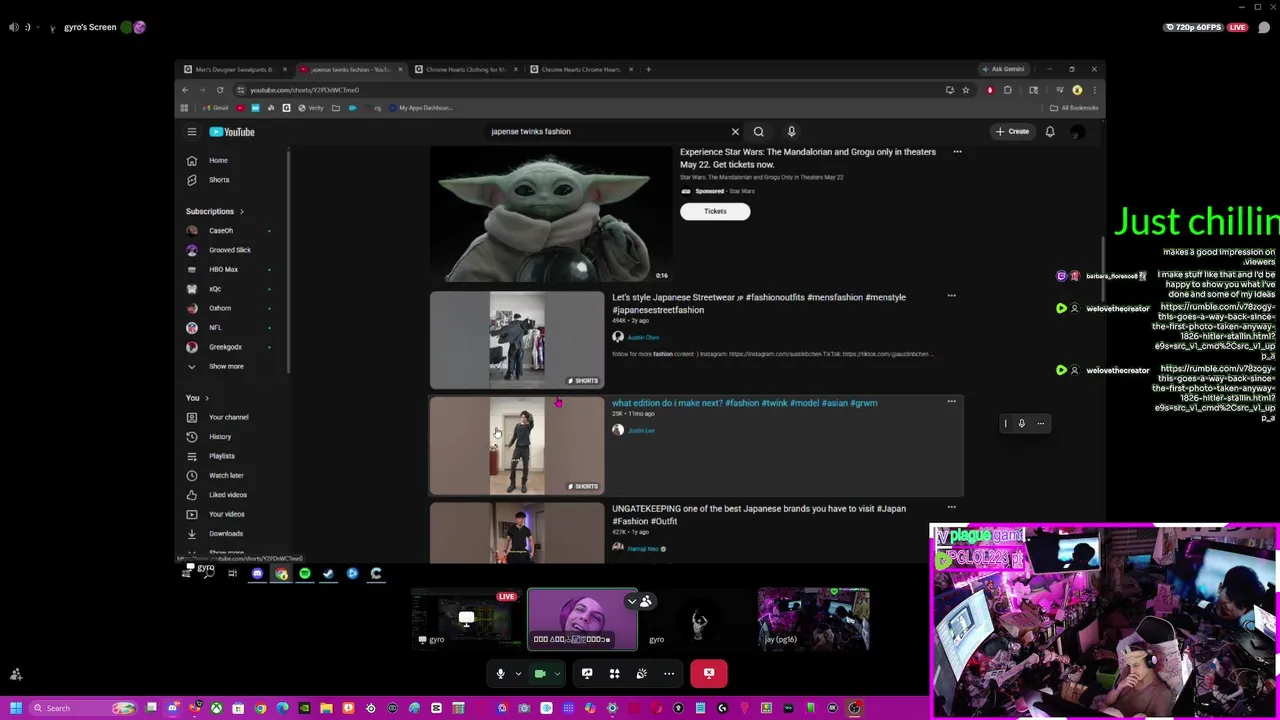1280x720 pixels.
Task: Click the YouTube logo
Action: click(x=232, y=132)
